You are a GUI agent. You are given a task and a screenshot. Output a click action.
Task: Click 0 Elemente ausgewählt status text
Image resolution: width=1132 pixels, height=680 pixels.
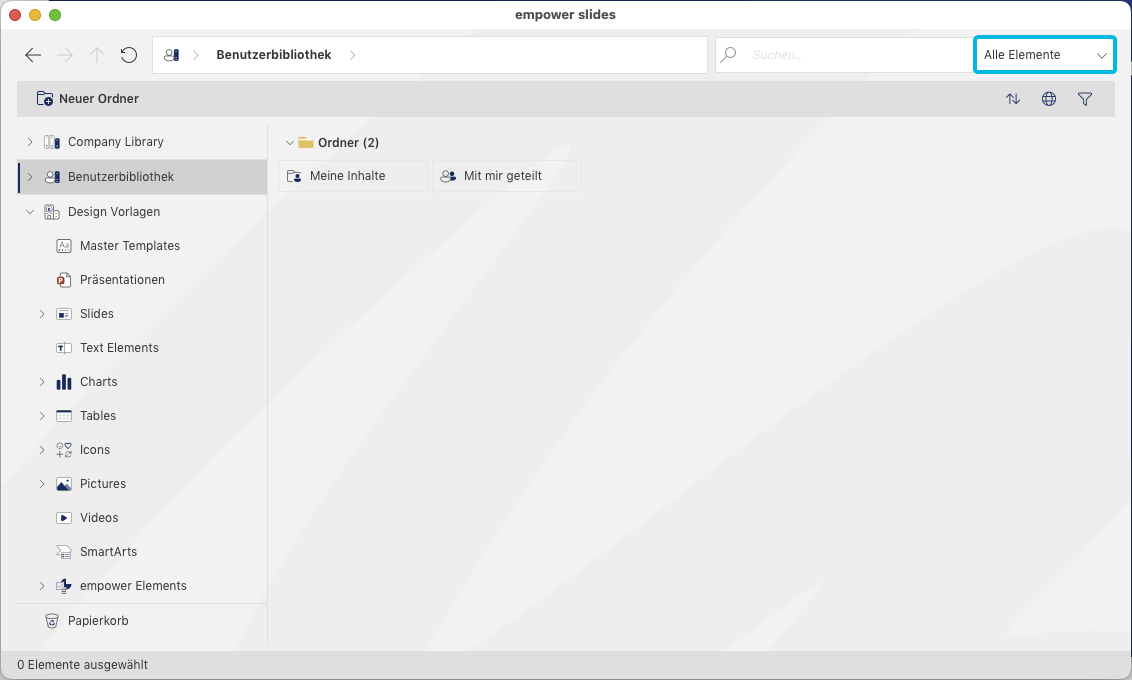(82, 665)
